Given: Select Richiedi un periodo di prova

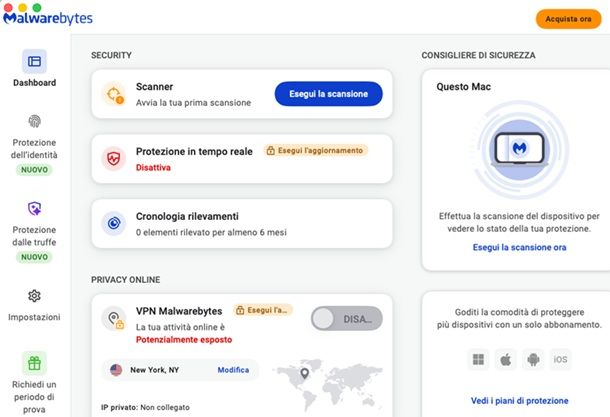Looking at the screenshot, I should point(34,397).
